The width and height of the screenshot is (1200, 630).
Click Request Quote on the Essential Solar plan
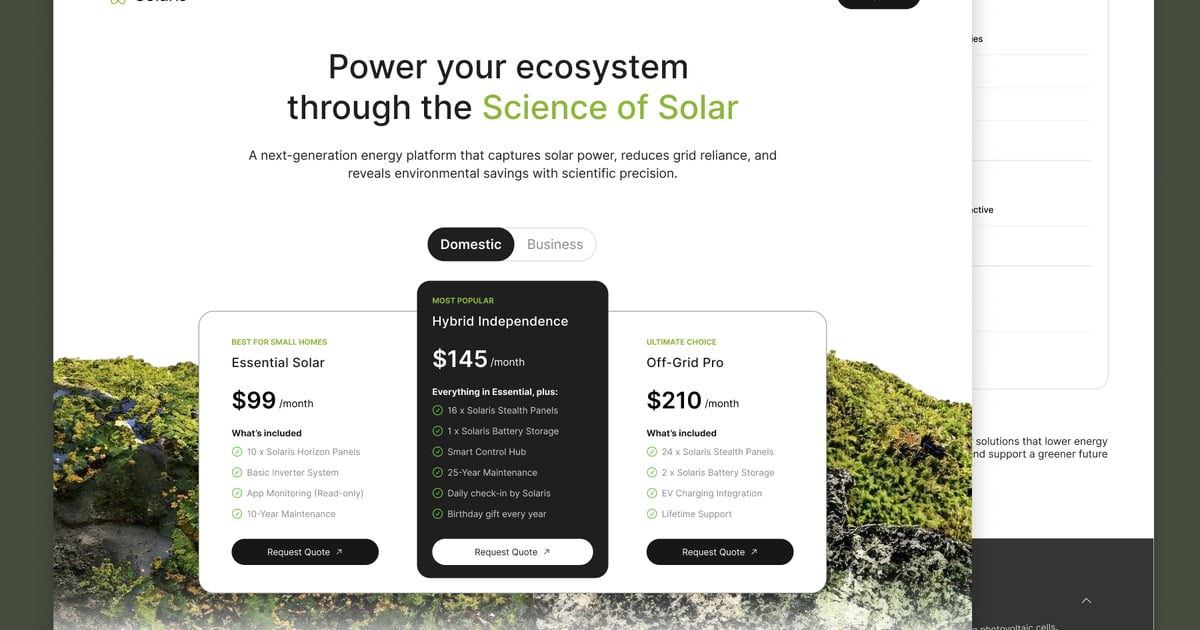[x=305, y=551]
